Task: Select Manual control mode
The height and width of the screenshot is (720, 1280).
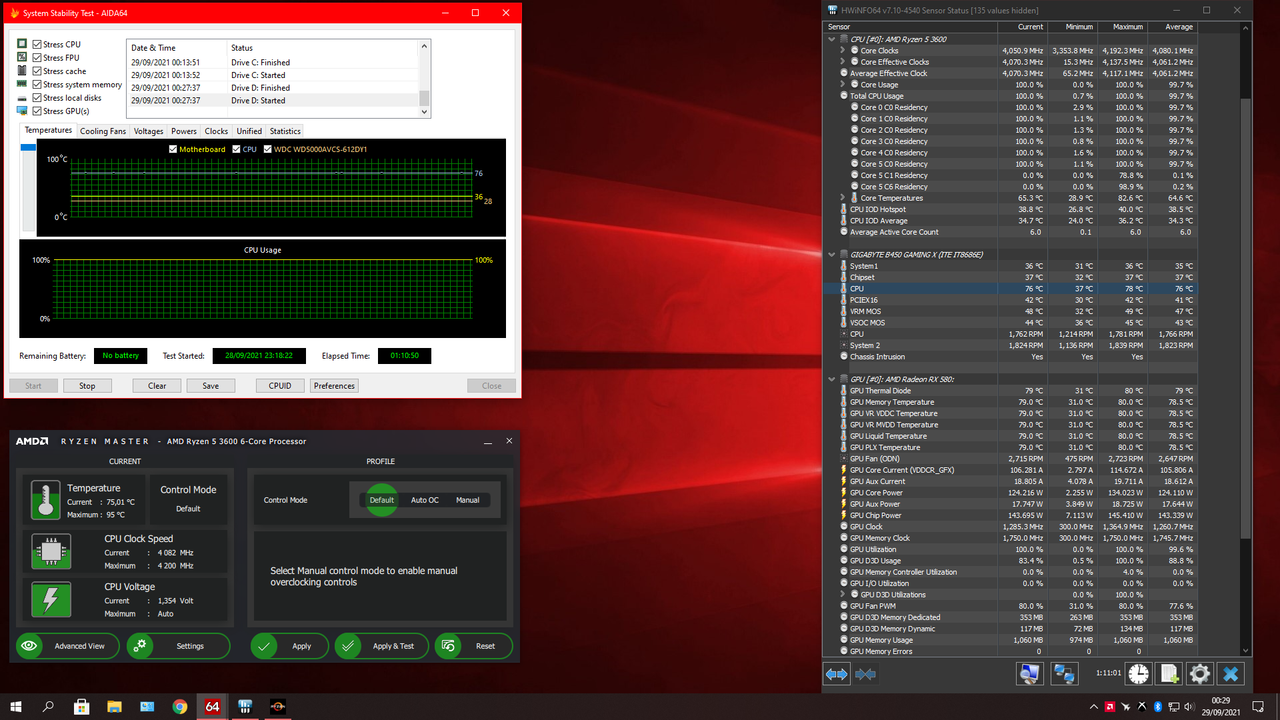Action: tap(467, 500)
